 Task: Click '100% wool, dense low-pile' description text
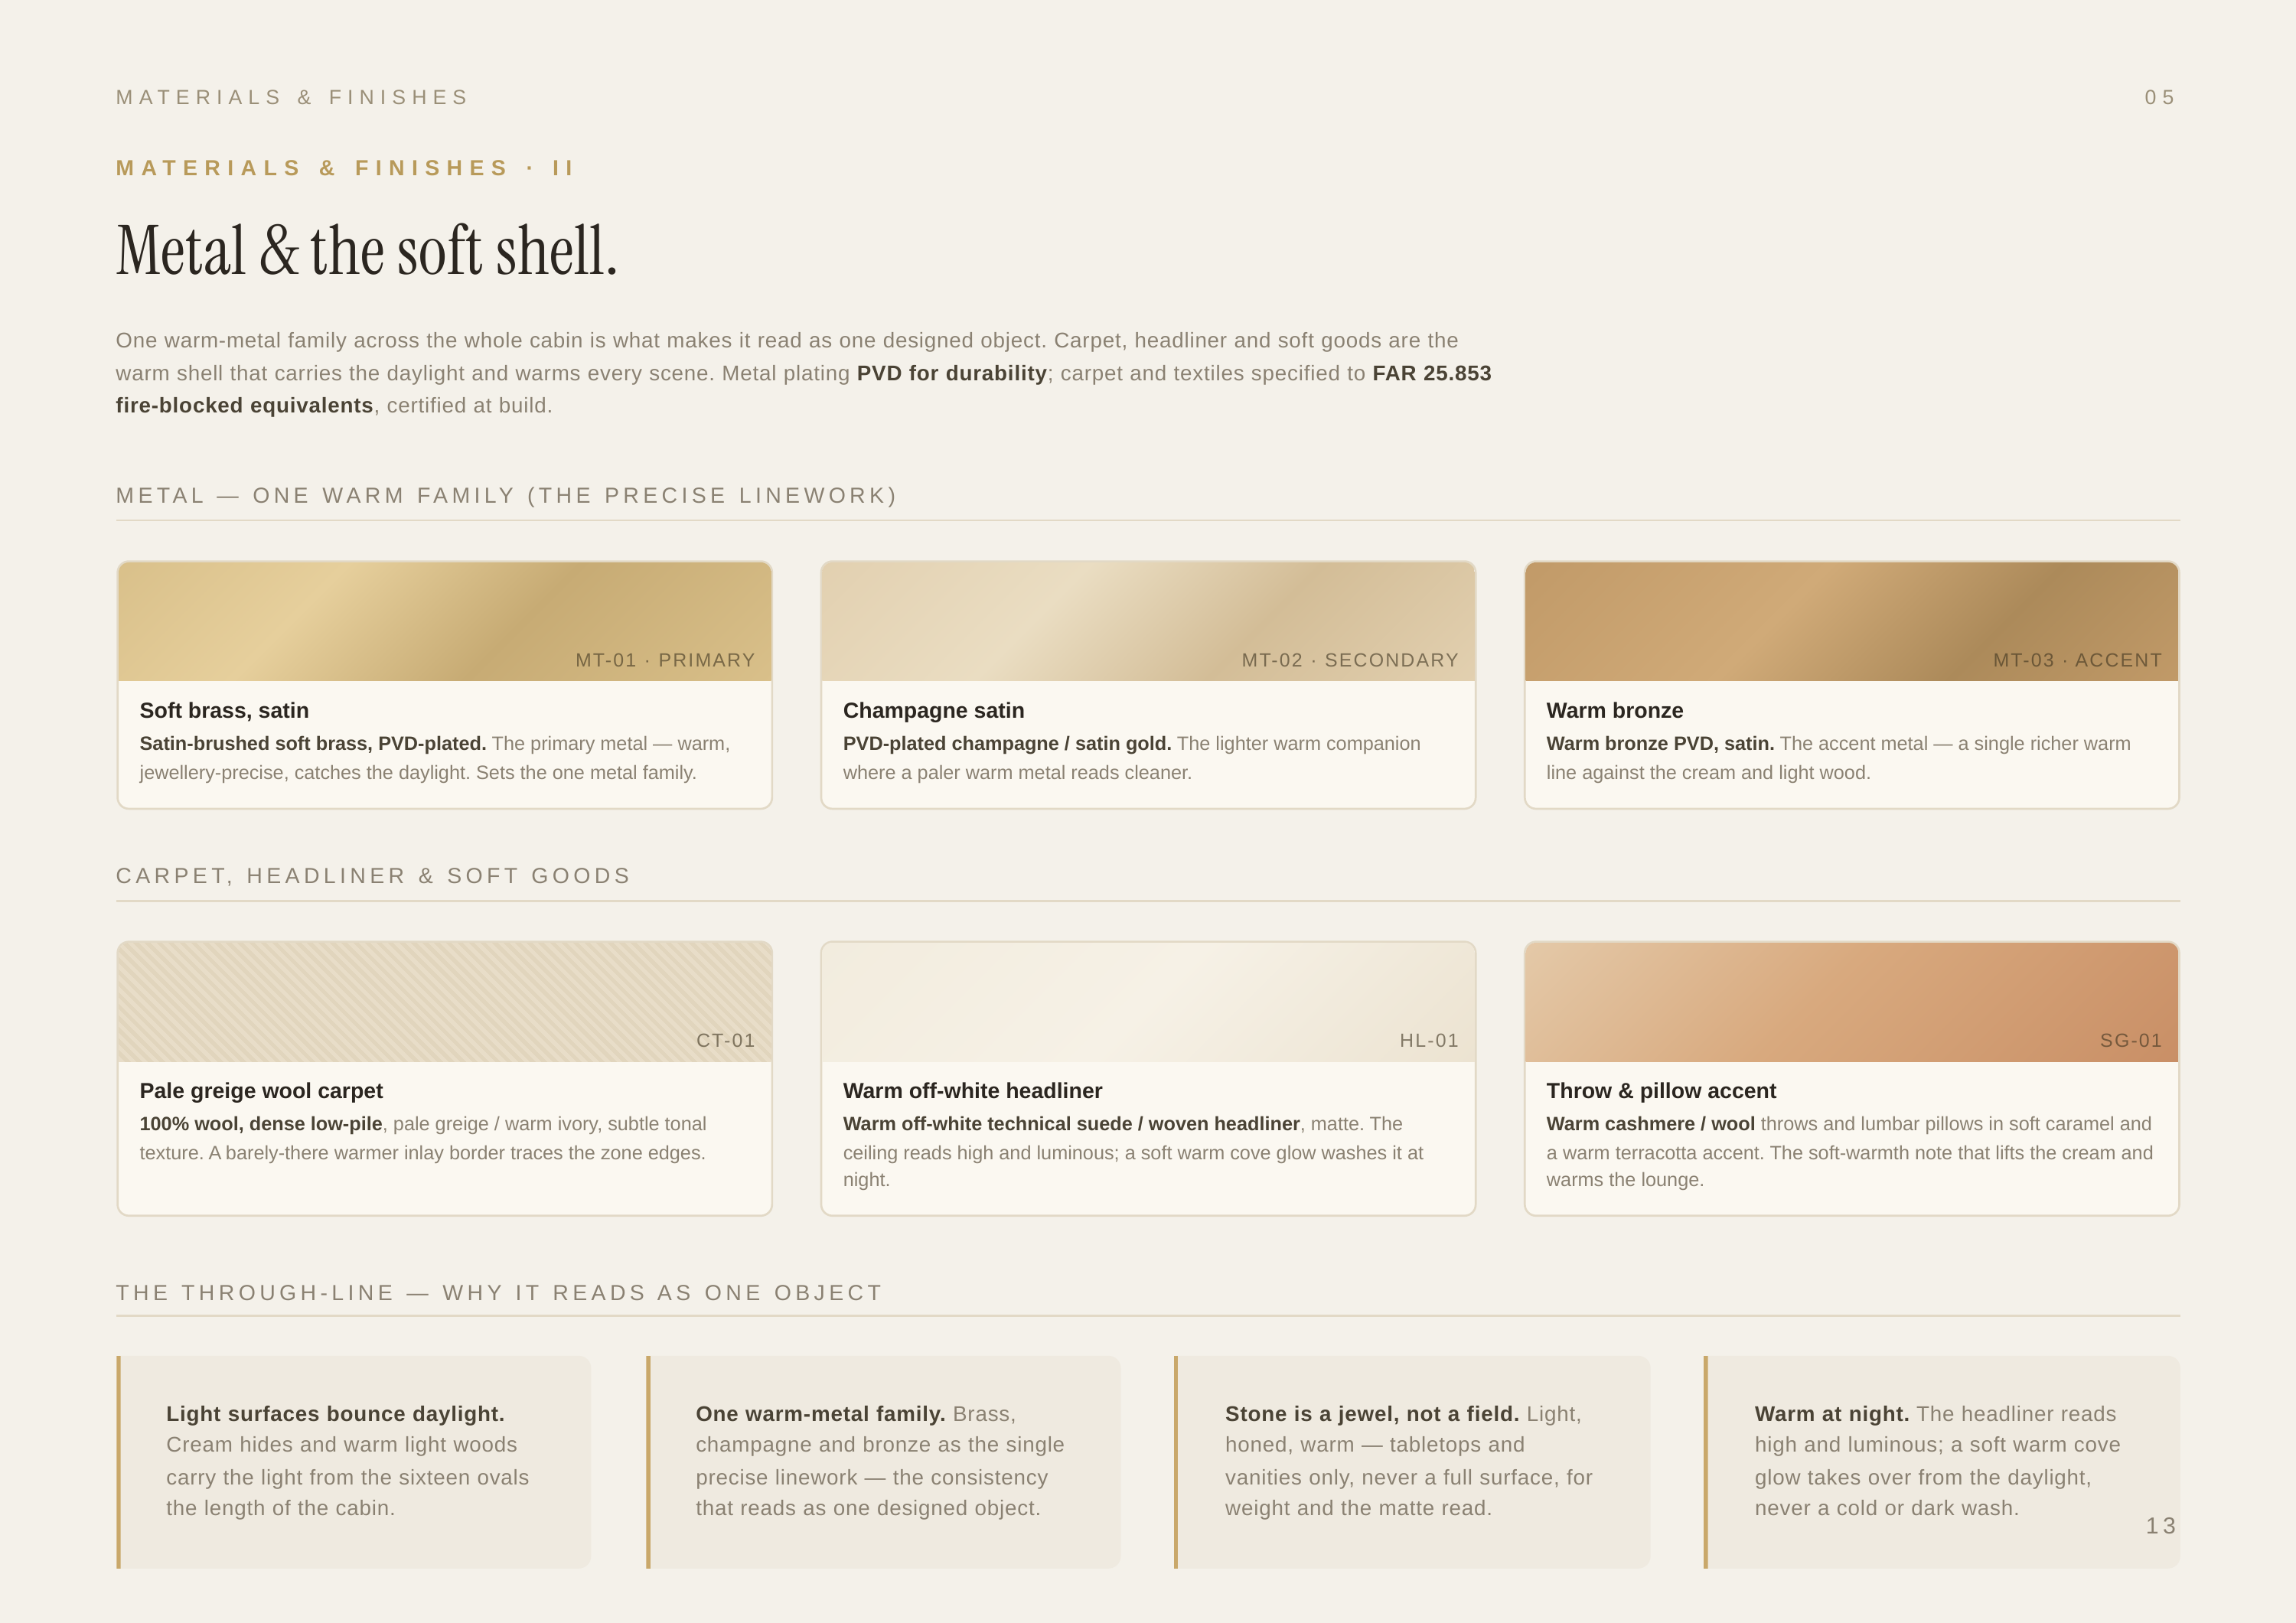(261, 1123)
